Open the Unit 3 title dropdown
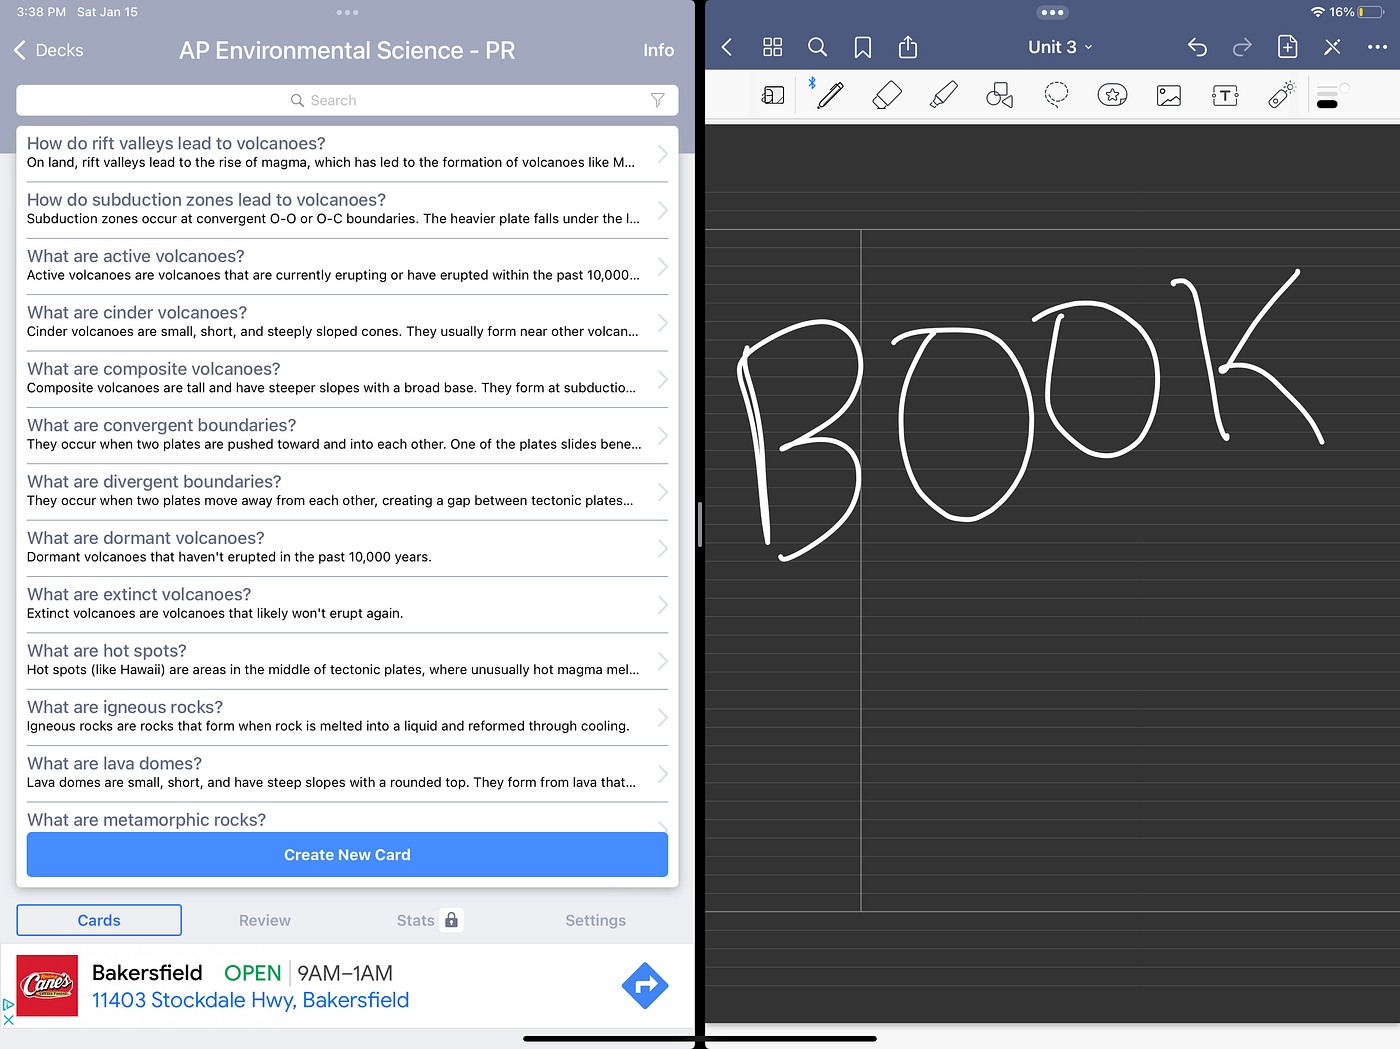 point(1060,47)
